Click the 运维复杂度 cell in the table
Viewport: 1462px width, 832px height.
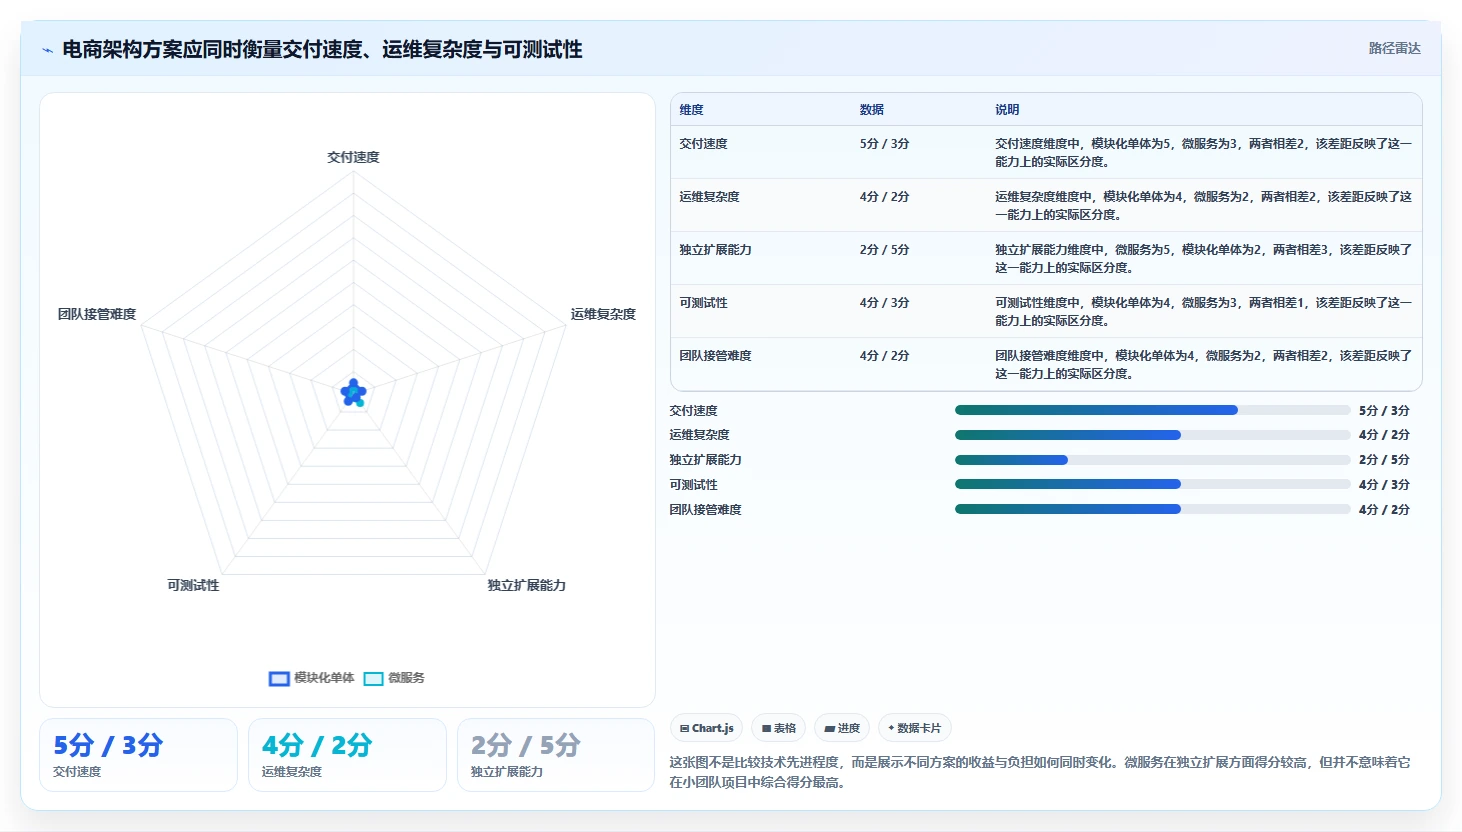710,197
